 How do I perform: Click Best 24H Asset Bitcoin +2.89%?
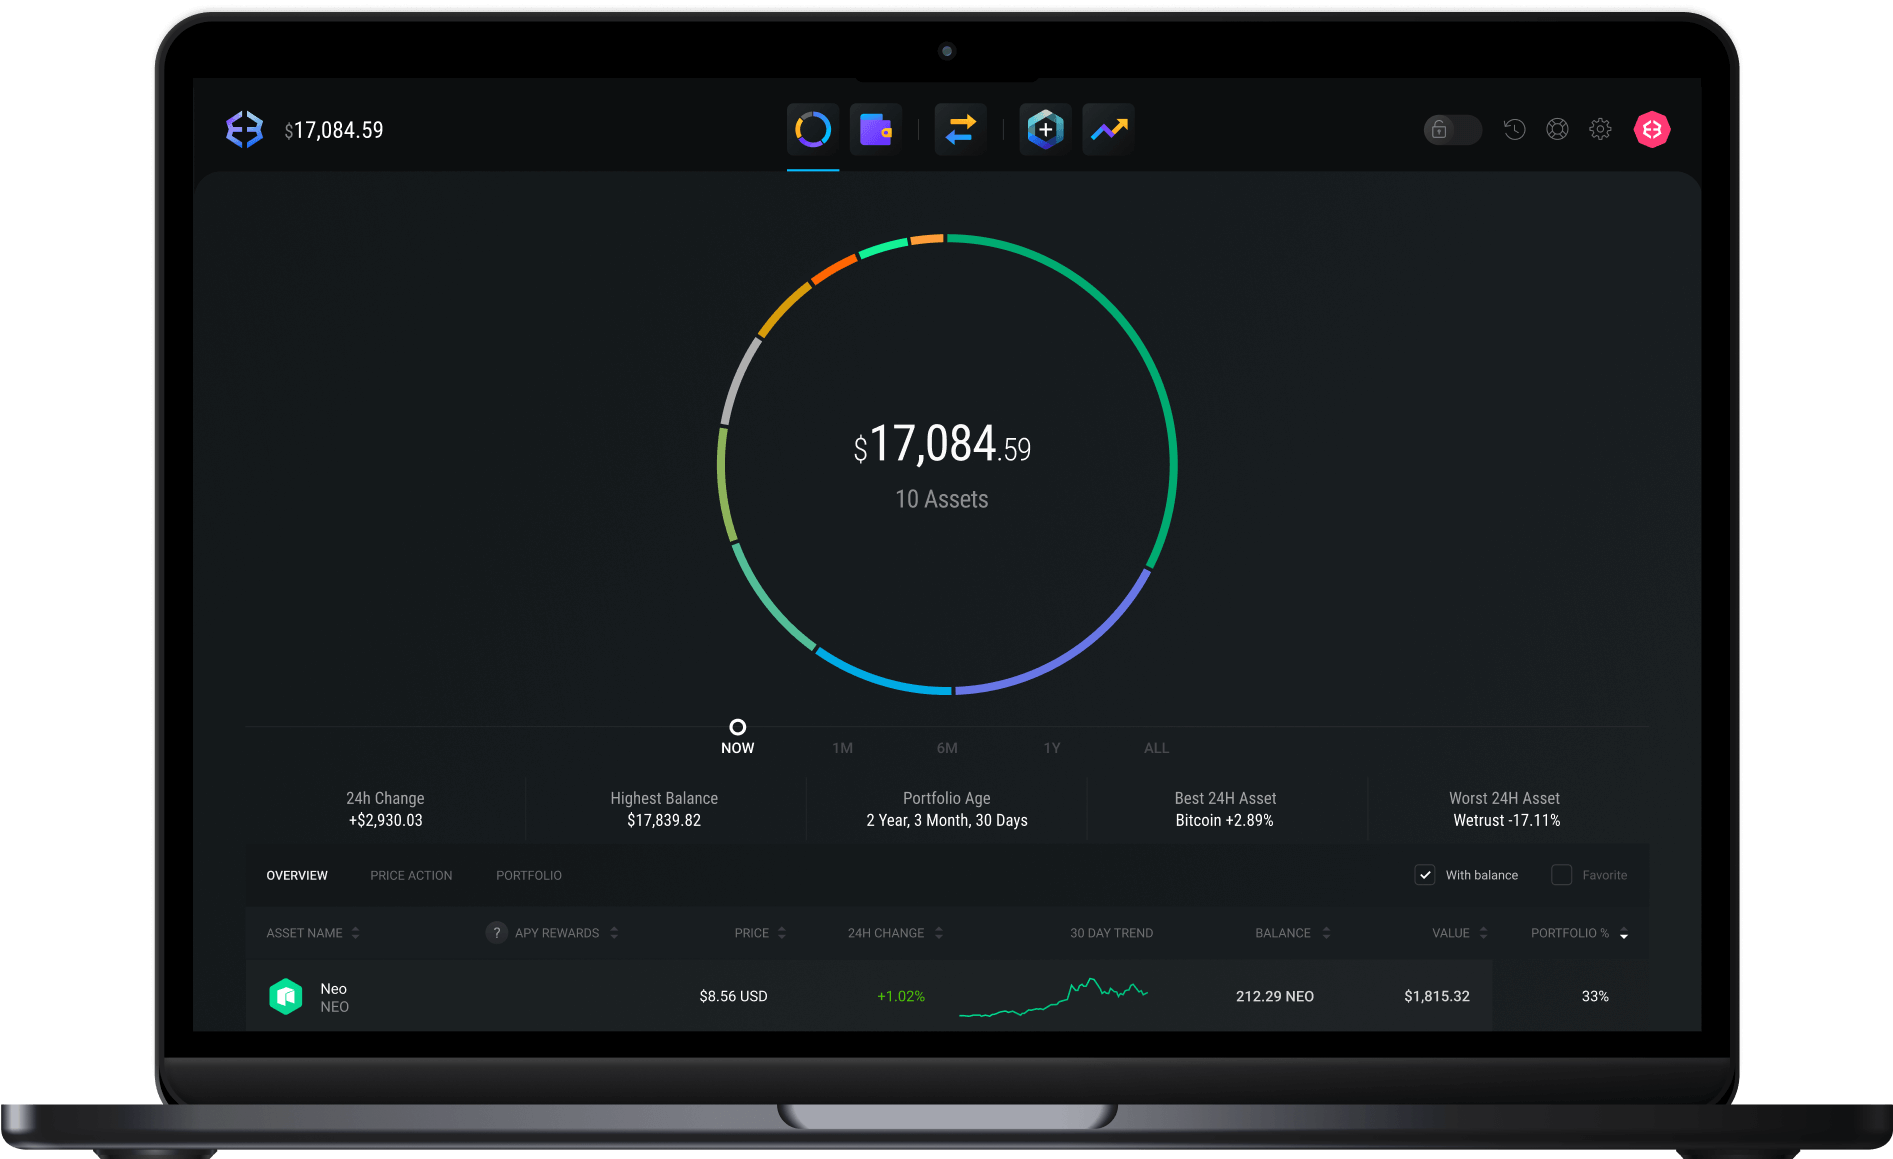[1225, 820]
